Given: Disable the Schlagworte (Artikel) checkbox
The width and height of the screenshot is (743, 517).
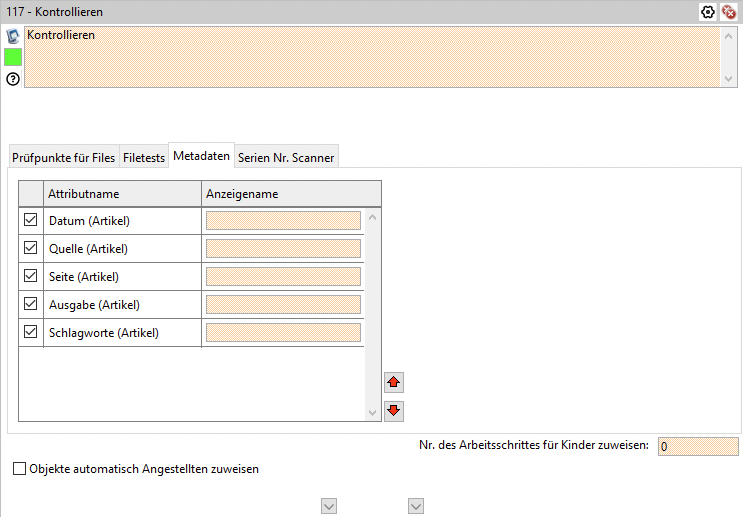Looking at the screenshot, I should (x=30, y=332).
